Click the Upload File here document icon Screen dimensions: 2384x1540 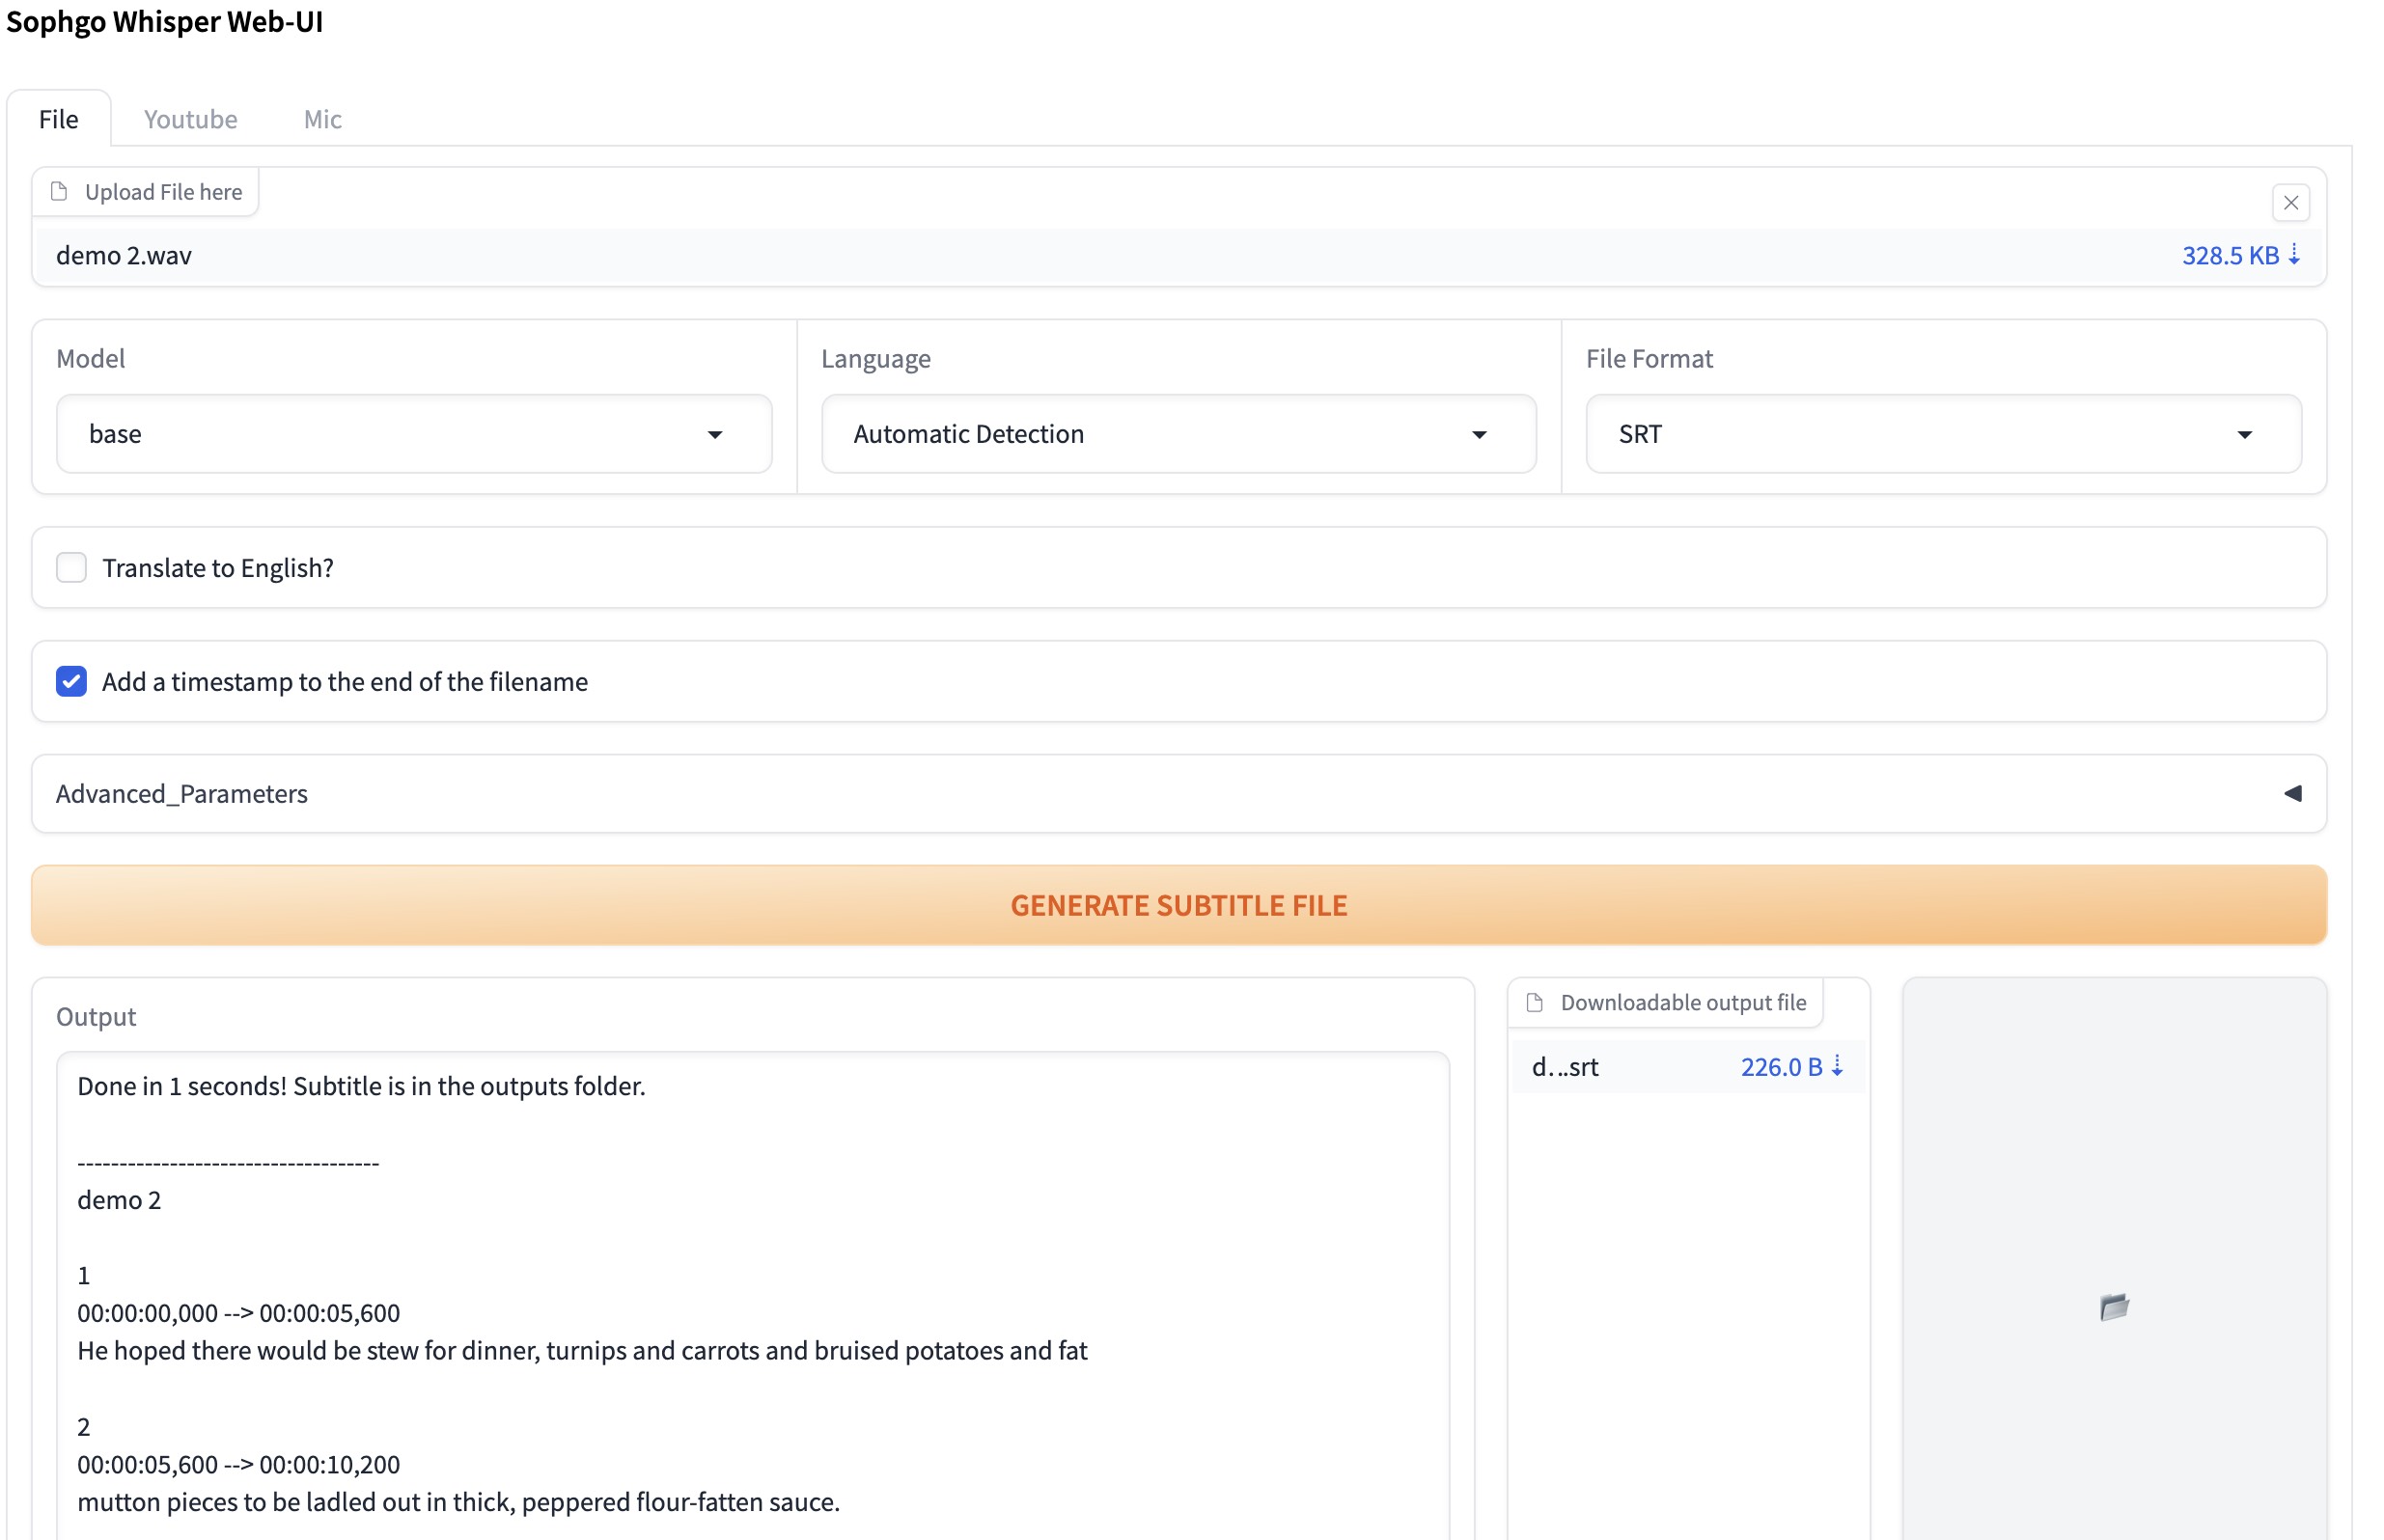[59, 191]
